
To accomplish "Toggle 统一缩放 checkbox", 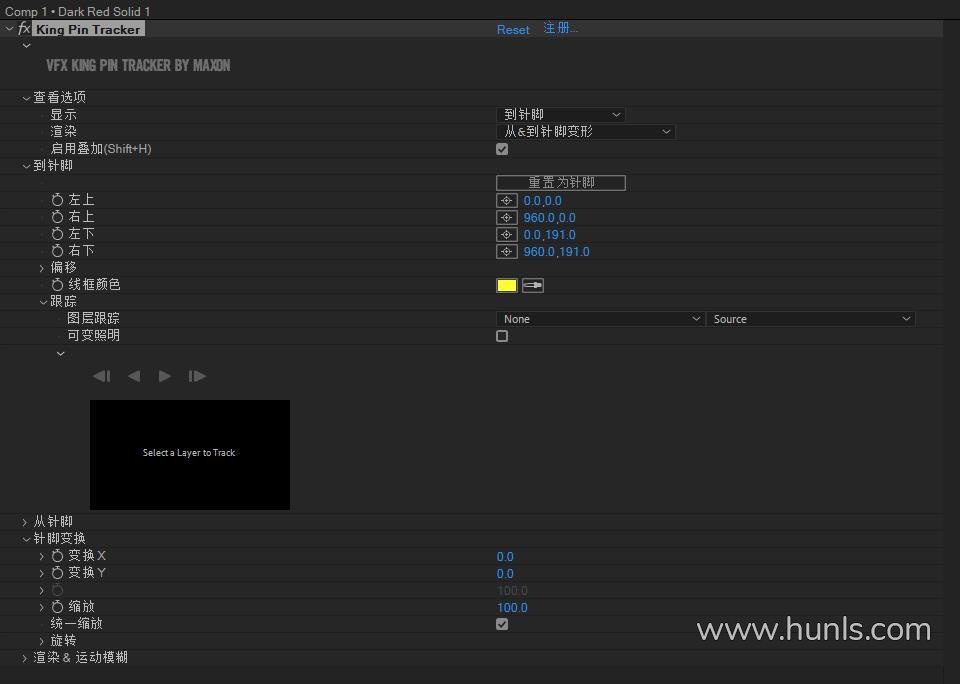I will pos(502,624).
